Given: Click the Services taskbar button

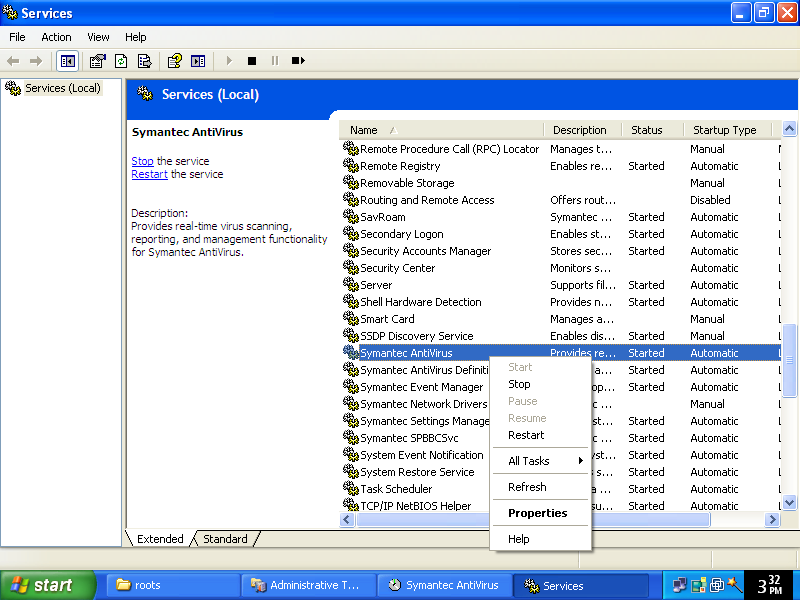Looking at the screenshot, I should pos(581,585).
